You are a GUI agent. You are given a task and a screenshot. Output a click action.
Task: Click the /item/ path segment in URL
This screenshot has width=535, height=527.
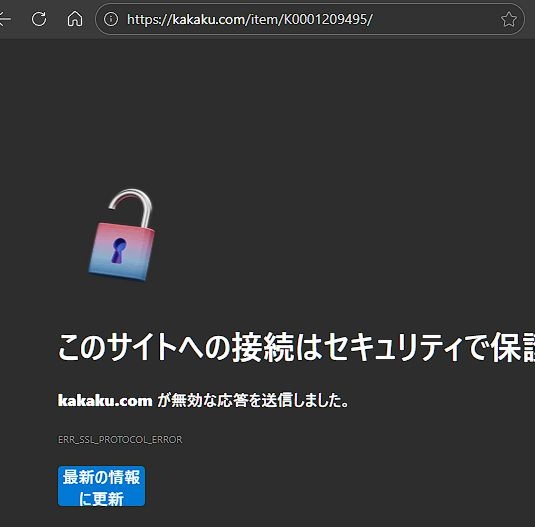[265, 19]
